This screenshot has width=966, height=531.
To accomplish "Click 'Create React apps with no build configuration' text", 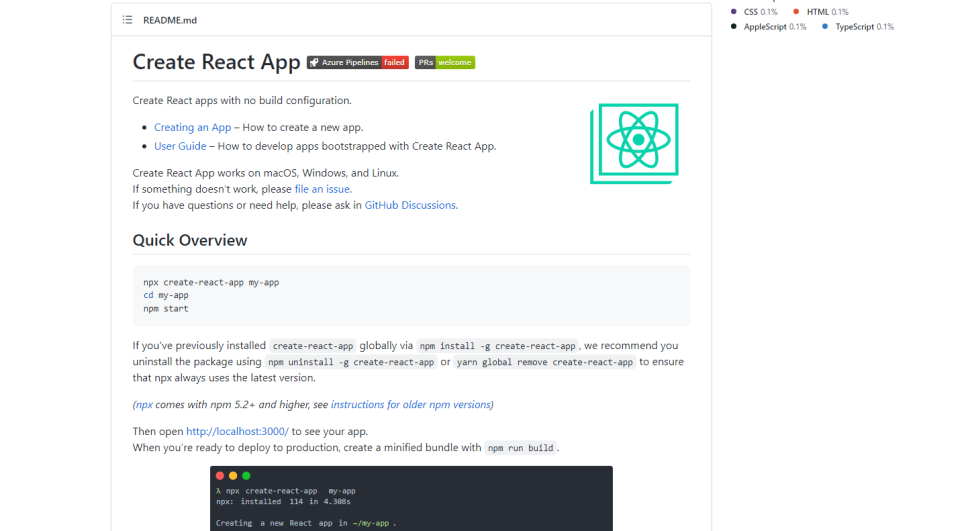I will click(x=242, y=100).
